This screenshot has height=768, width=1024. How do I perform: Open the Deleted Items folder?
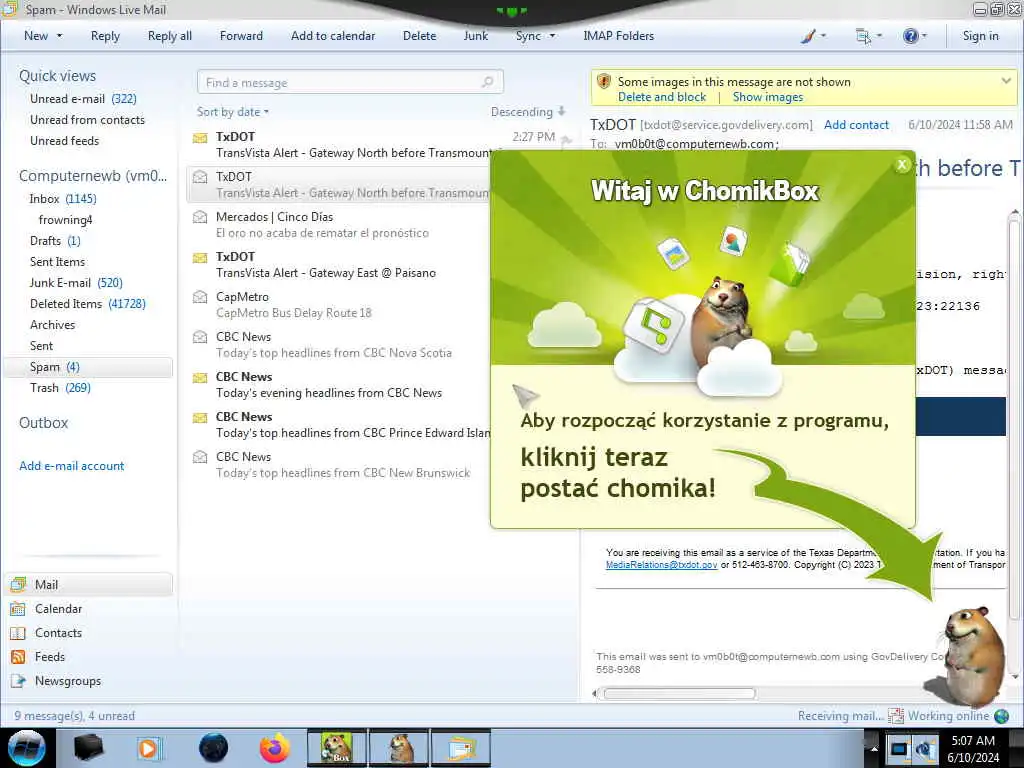point(88,304)
